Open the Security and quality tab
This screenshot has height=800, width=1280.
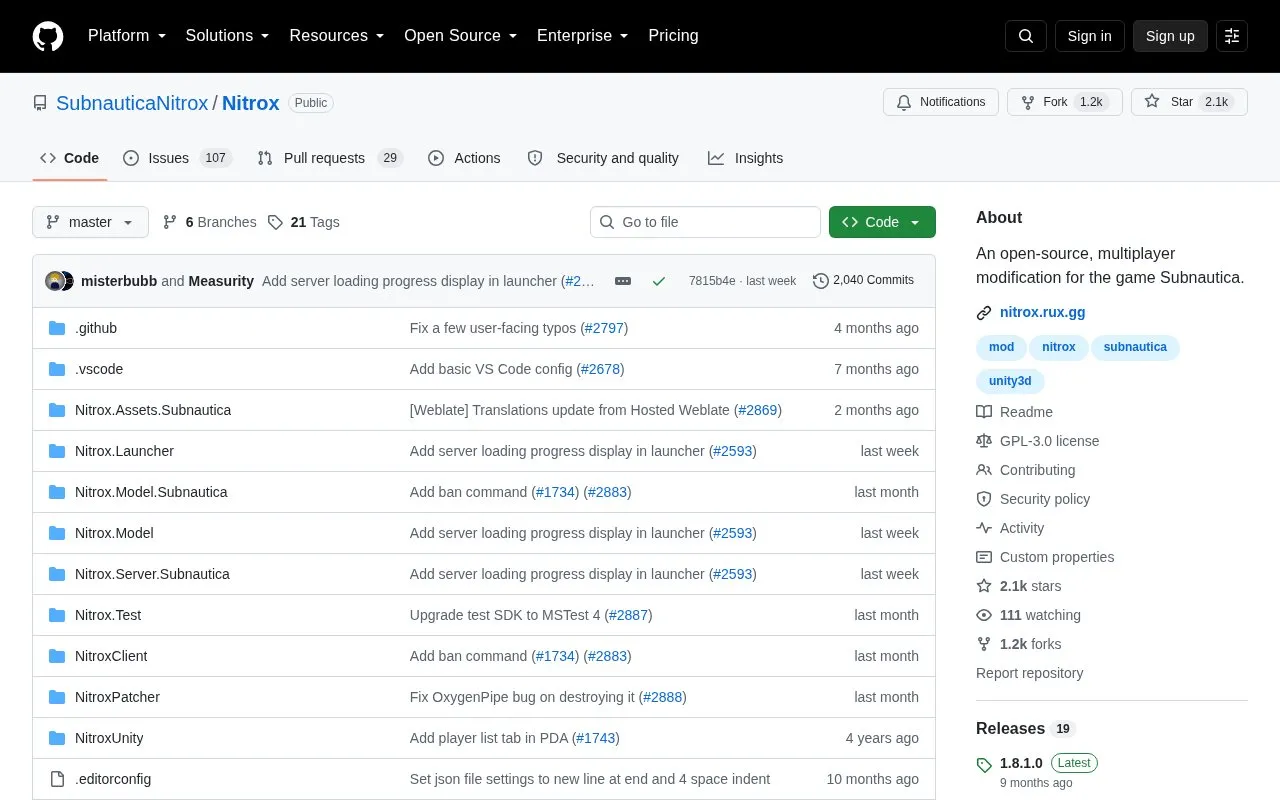tap(603, 158)
